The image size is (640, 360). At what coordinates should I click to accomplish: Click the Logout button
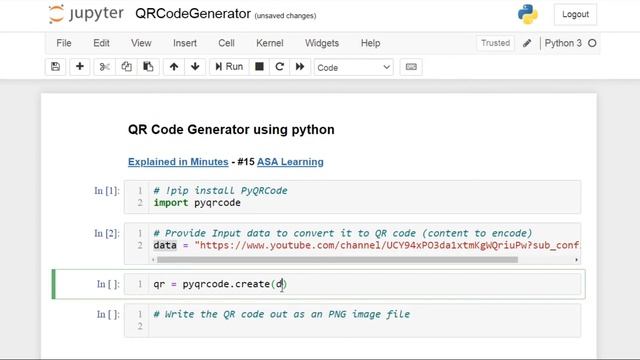point(576,14)
